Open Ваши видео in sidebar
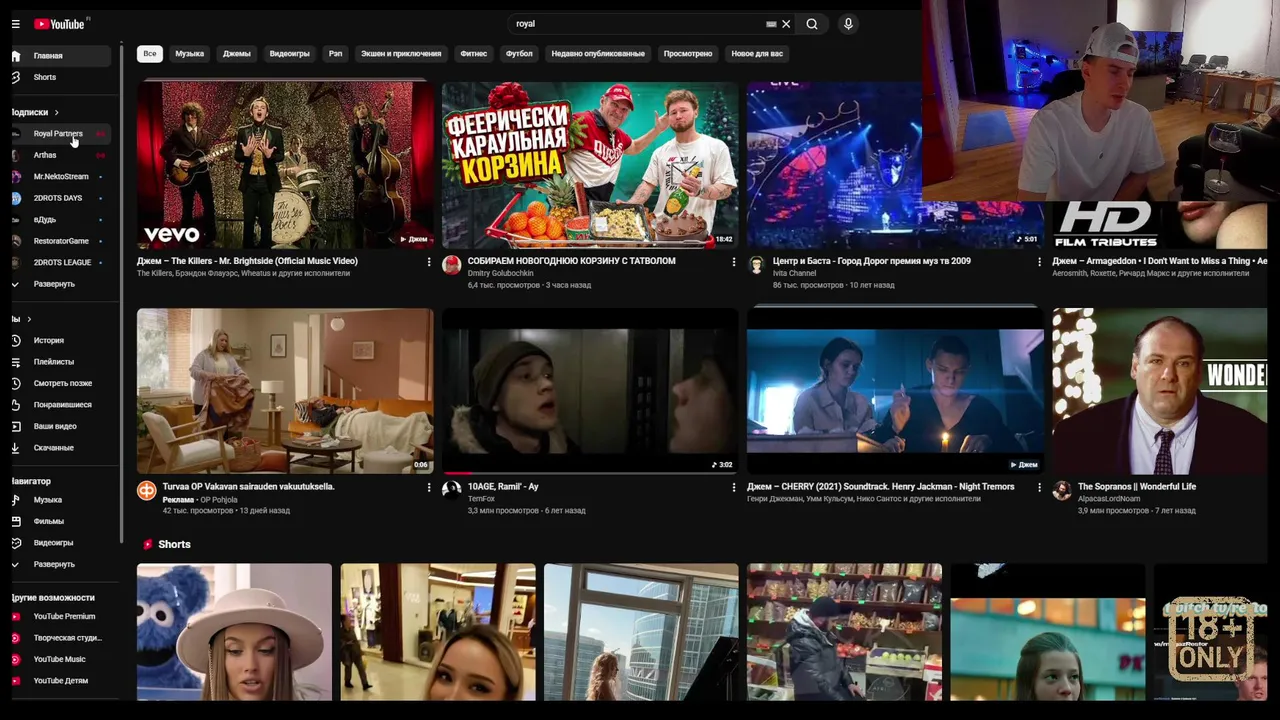The width and height of the screenshot is (1280, 720). (60, 426)
